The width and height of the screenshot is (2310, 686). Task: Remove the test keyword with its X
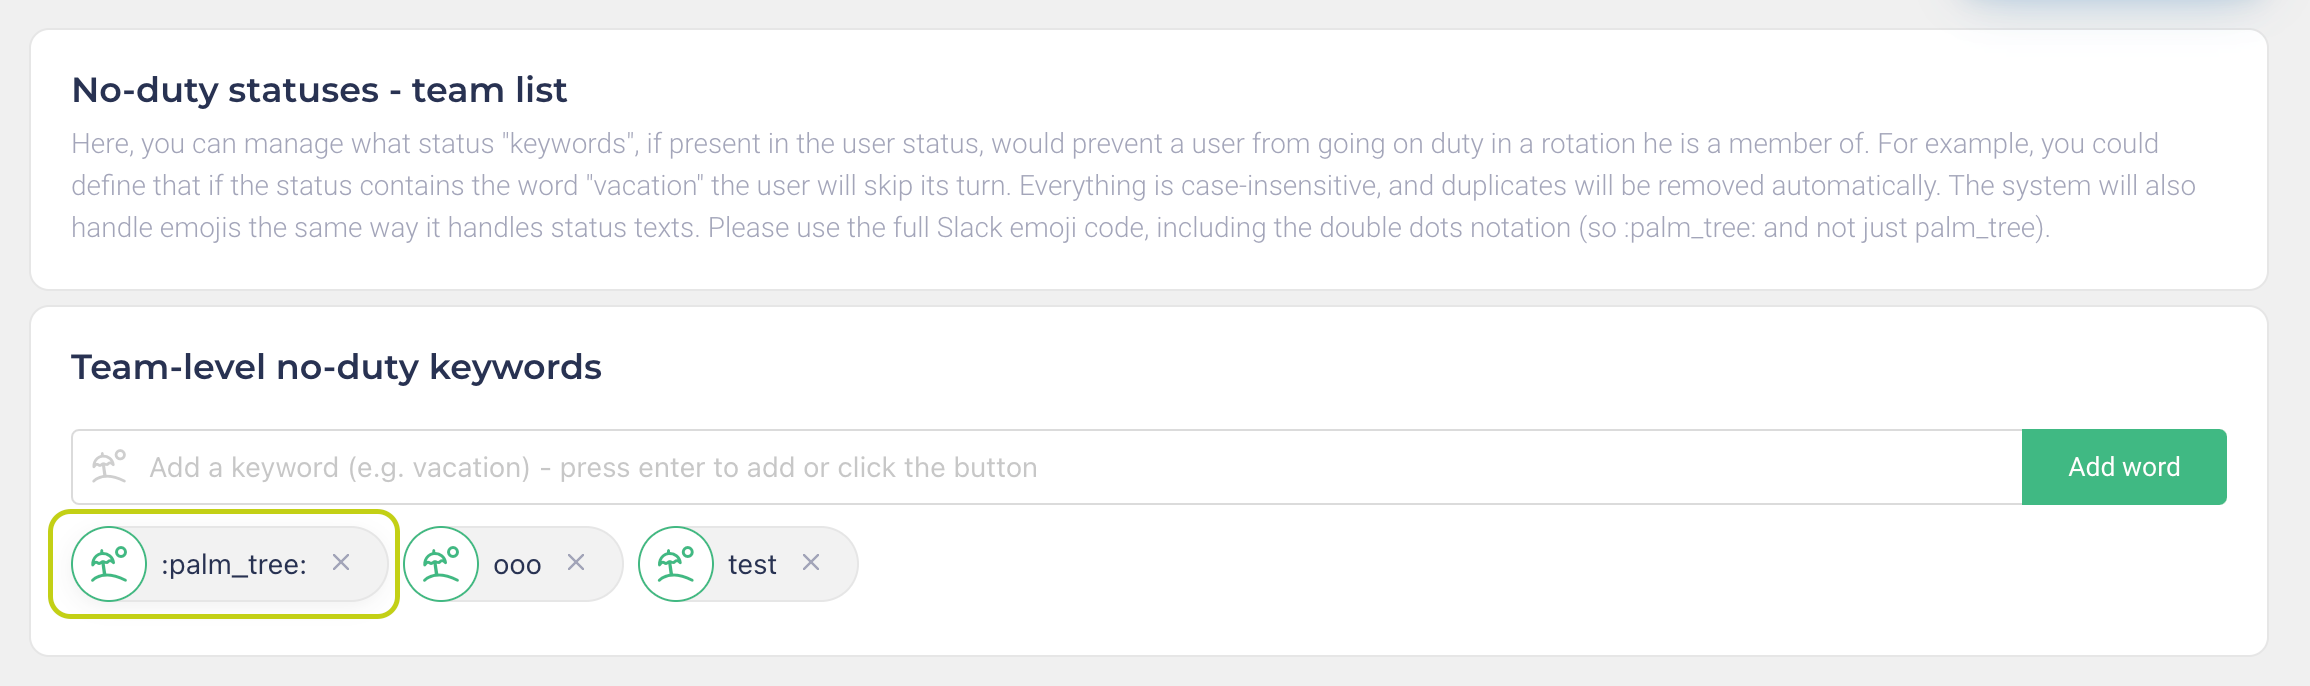pos(811,563)
